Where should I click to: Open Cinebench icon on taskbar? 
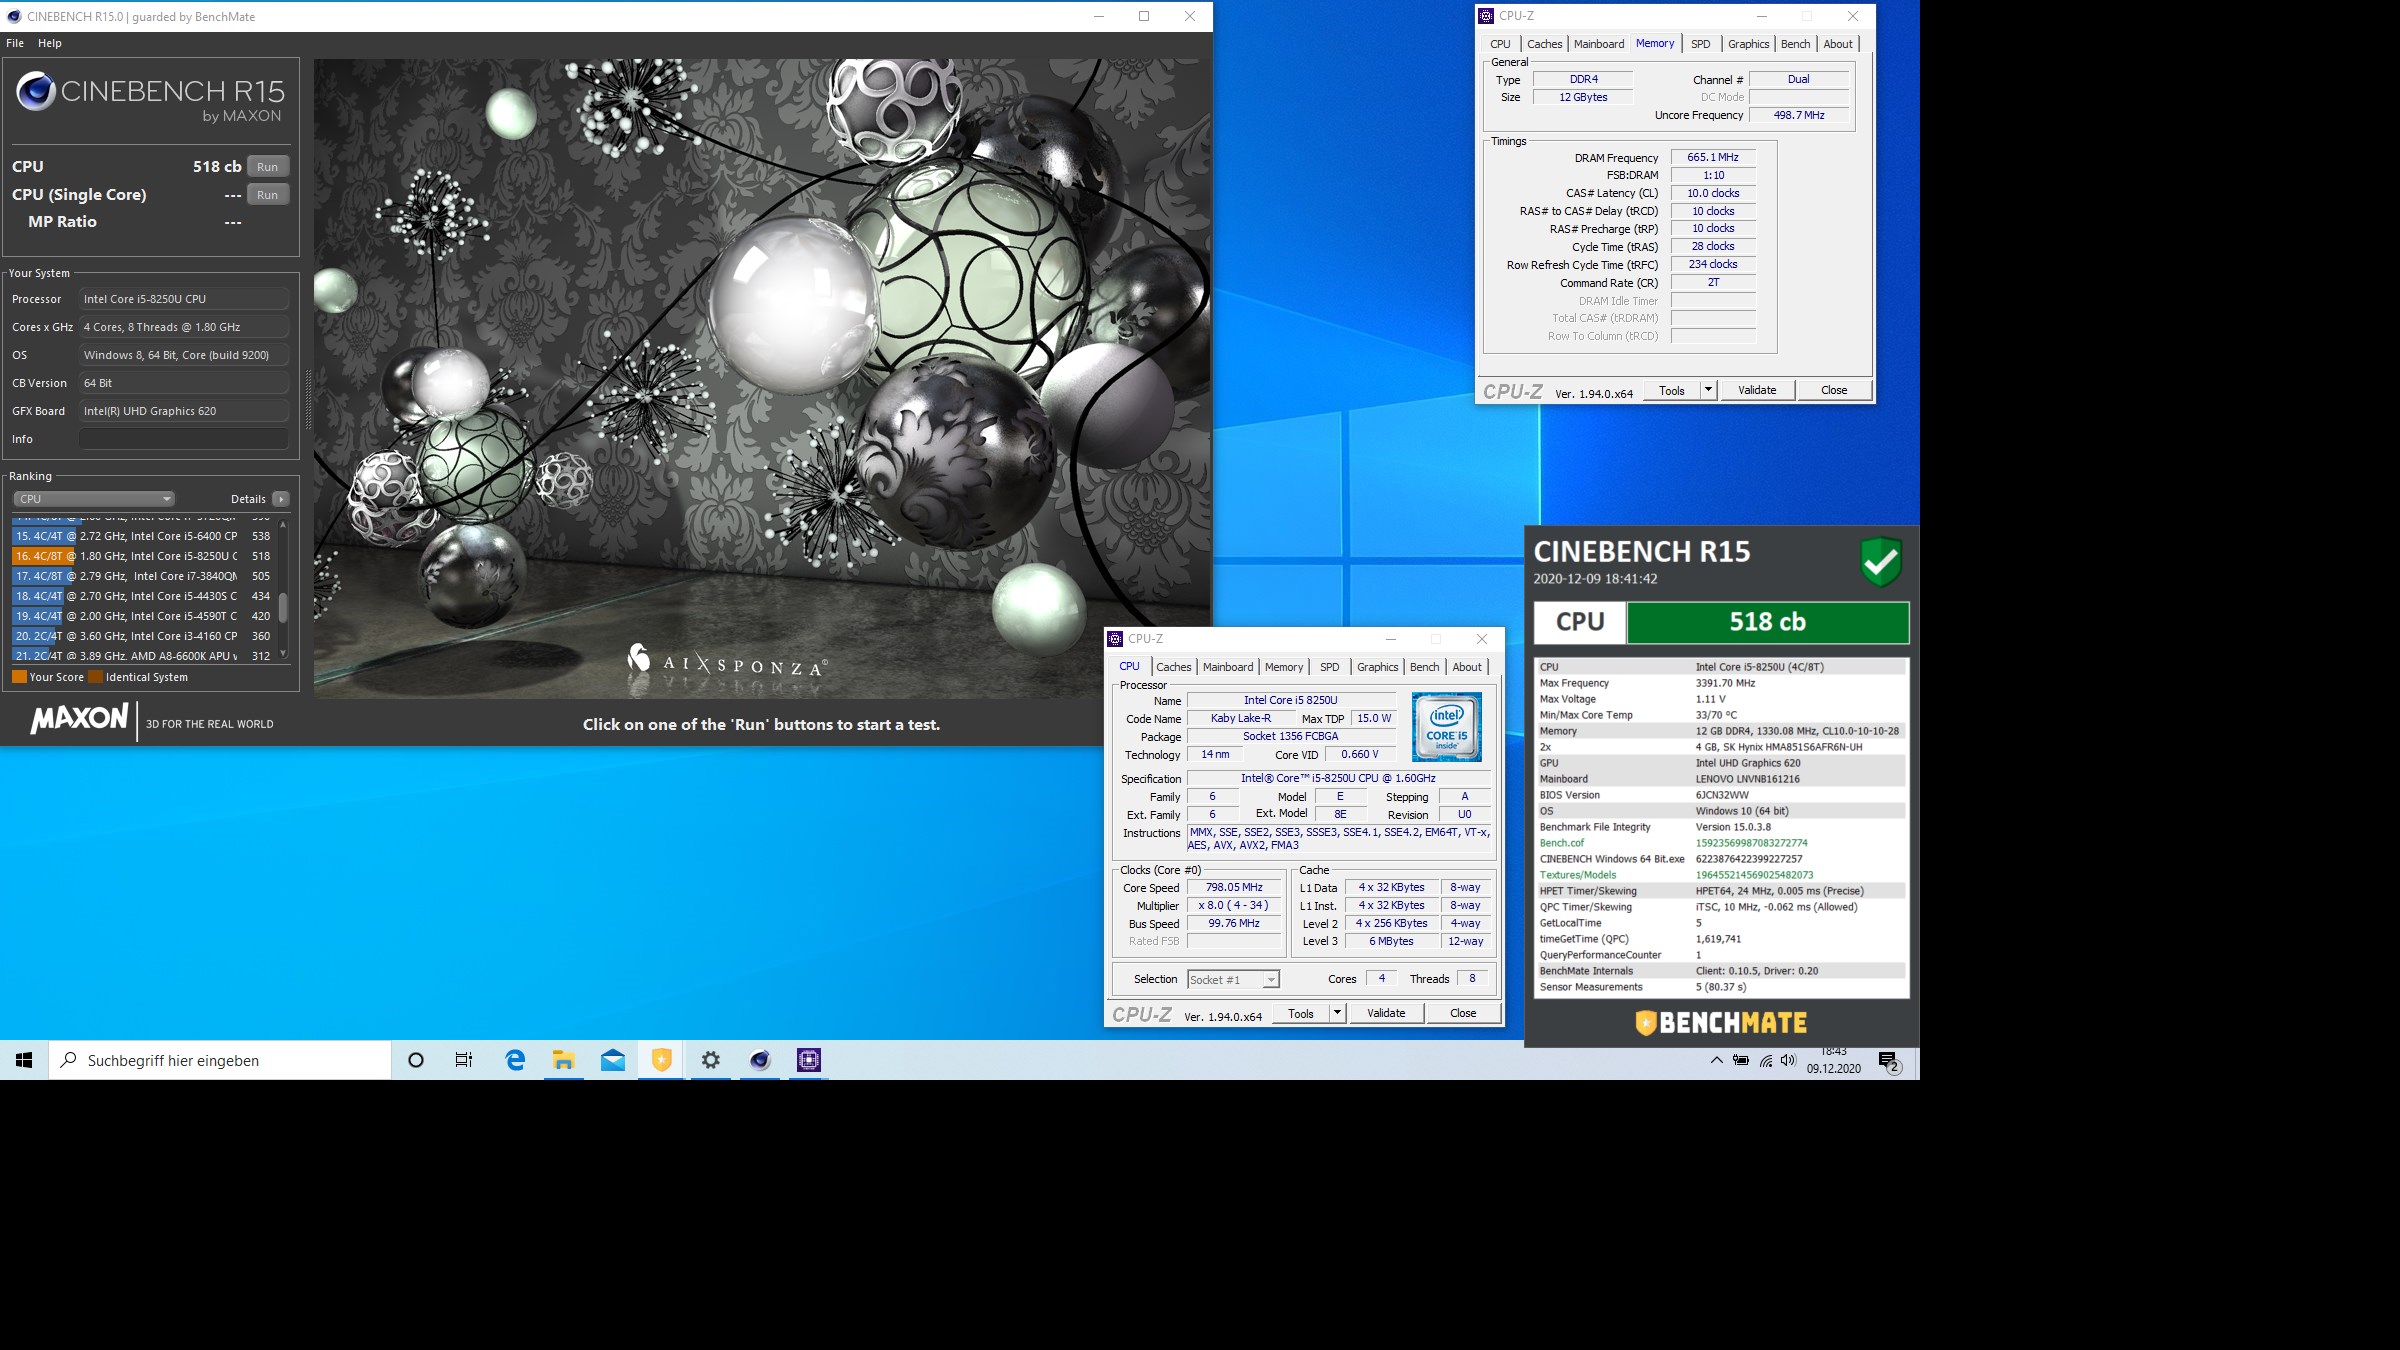tap(759, 1060)
